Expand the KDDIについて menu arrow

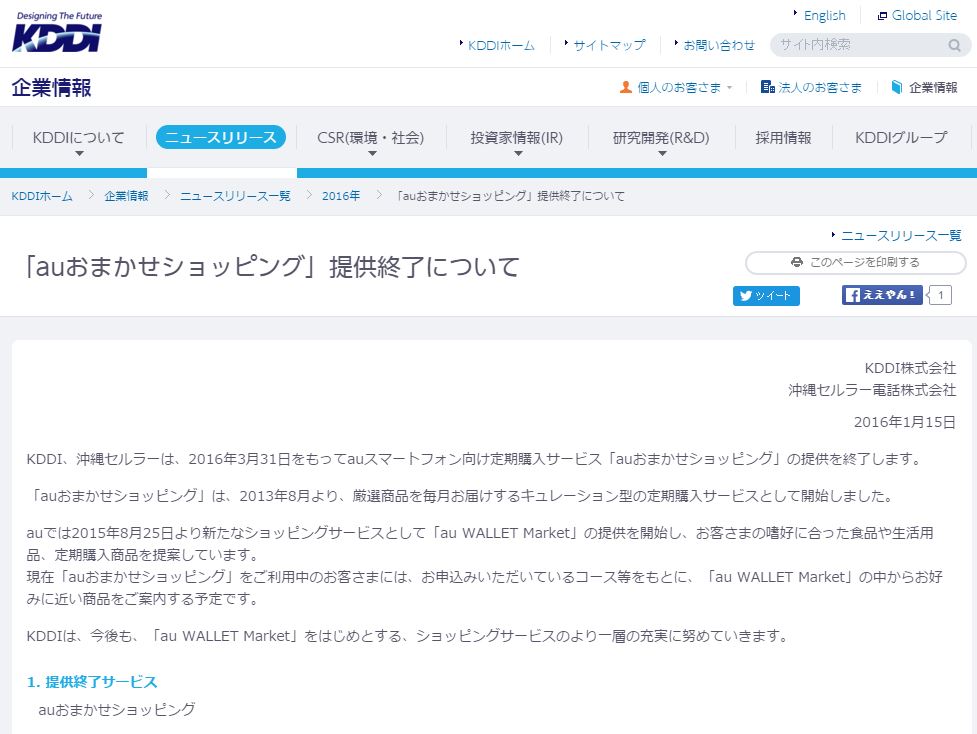point(79,153)
